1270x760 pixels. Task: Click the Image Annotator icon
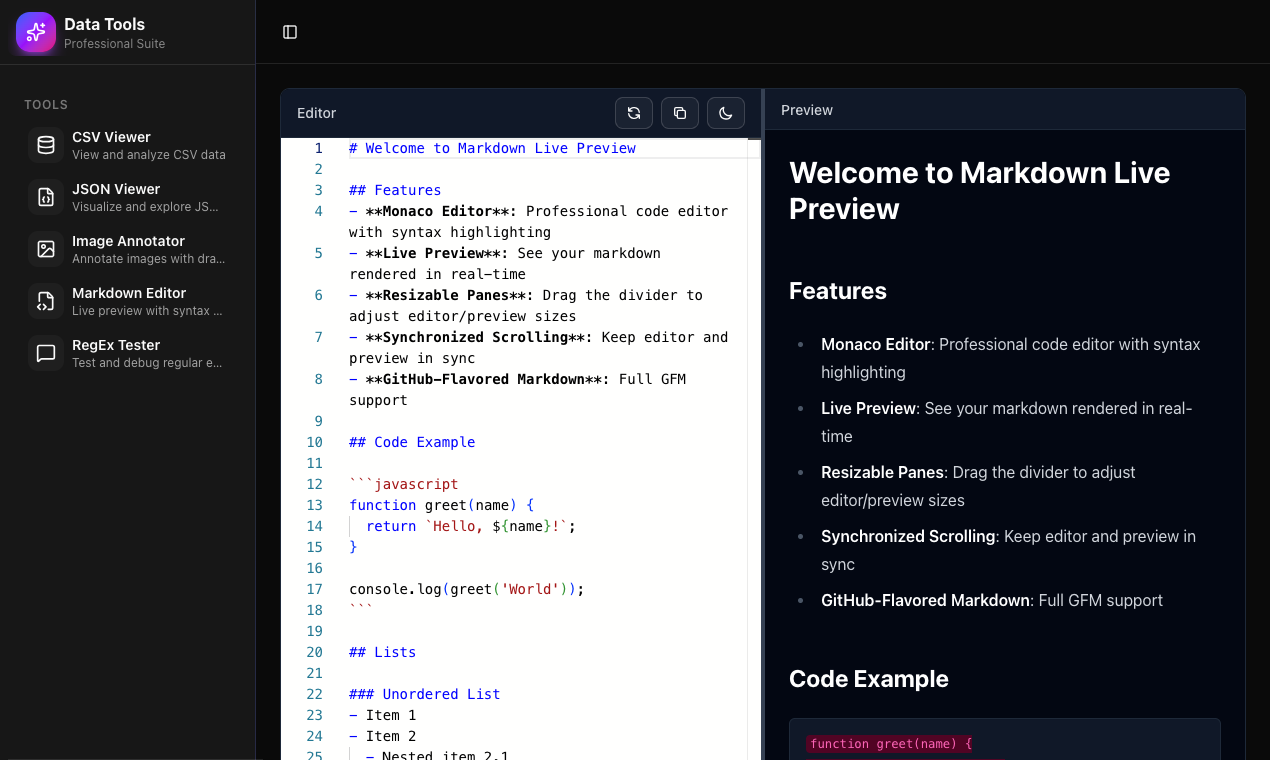45,248
